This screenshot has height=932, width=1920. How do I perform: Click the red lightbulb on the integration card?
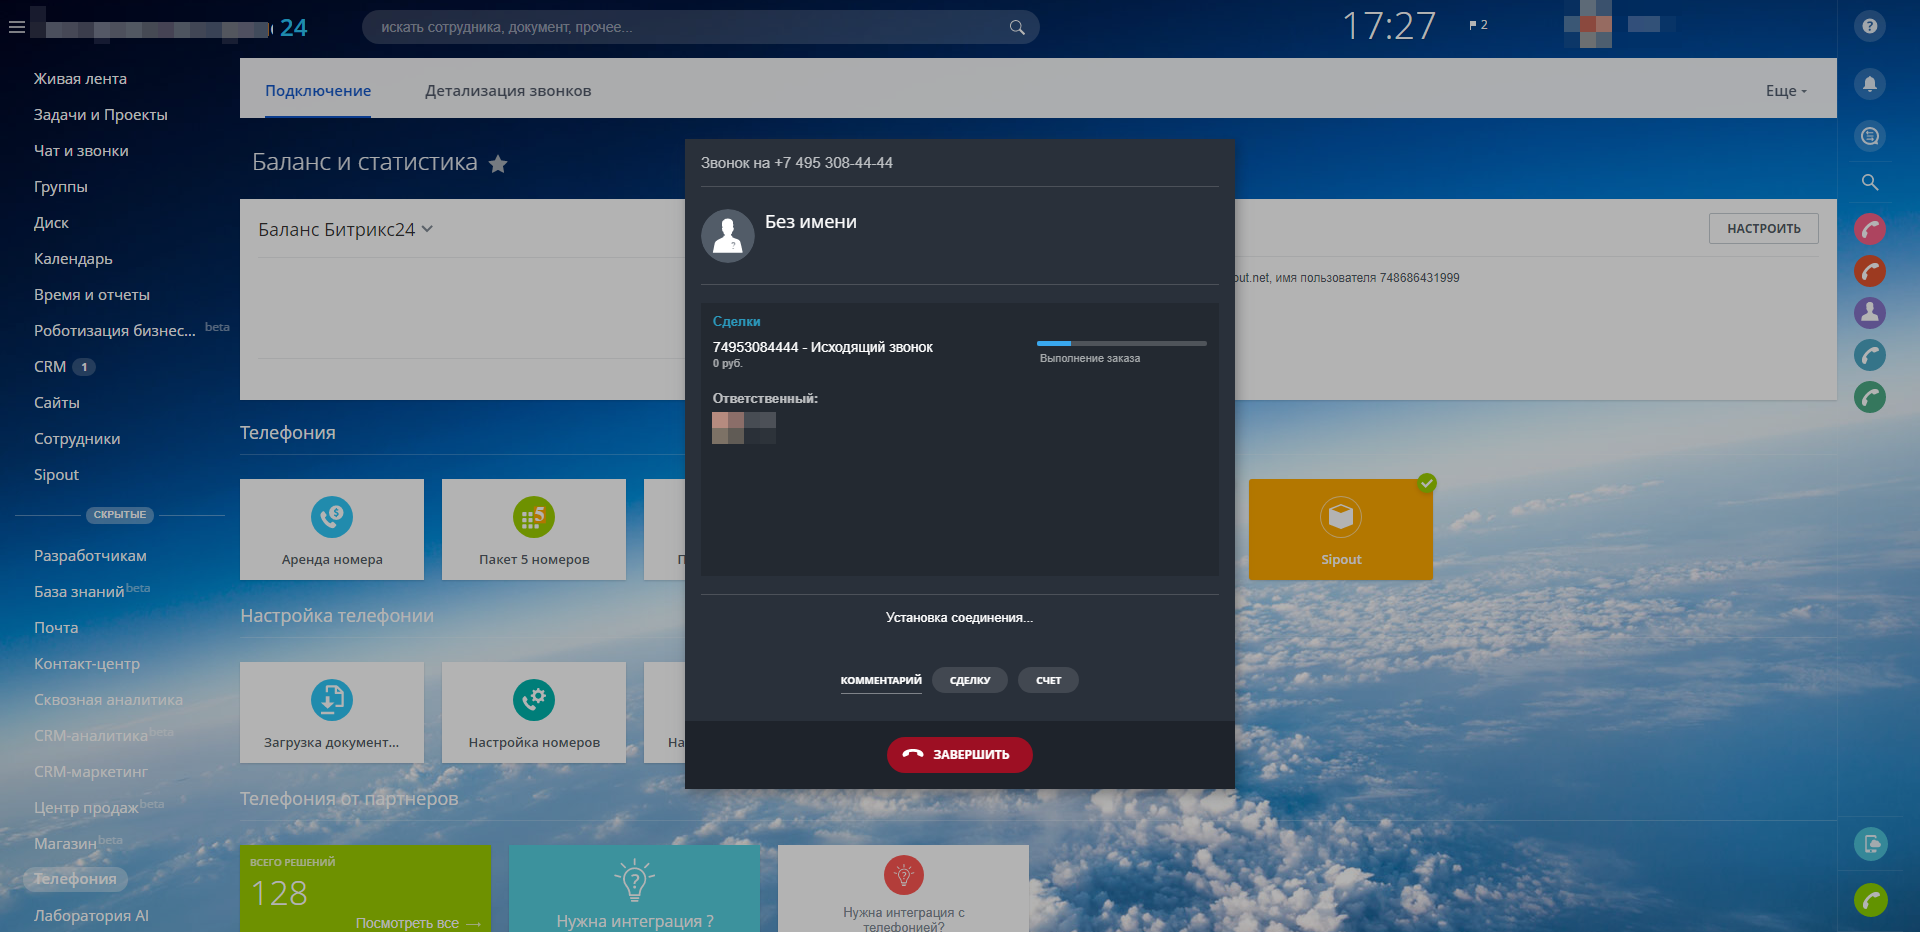click(x=904, y=876)
